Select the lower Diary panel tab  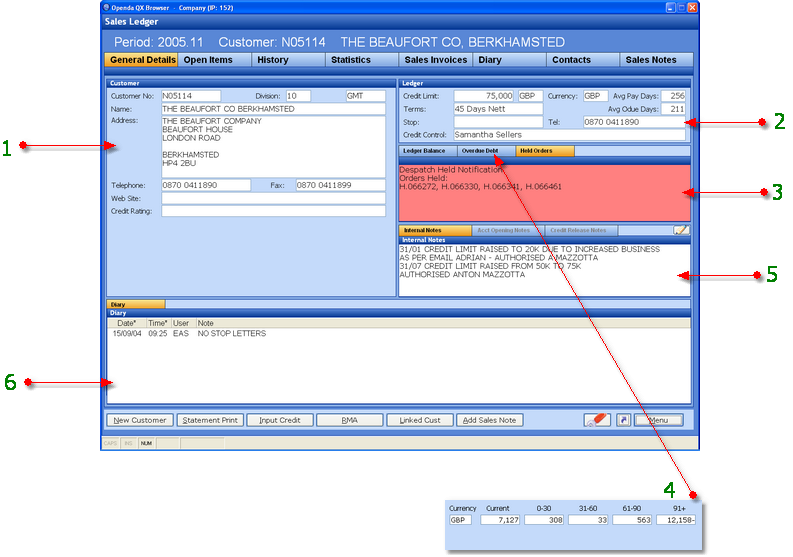coord(136,304)
